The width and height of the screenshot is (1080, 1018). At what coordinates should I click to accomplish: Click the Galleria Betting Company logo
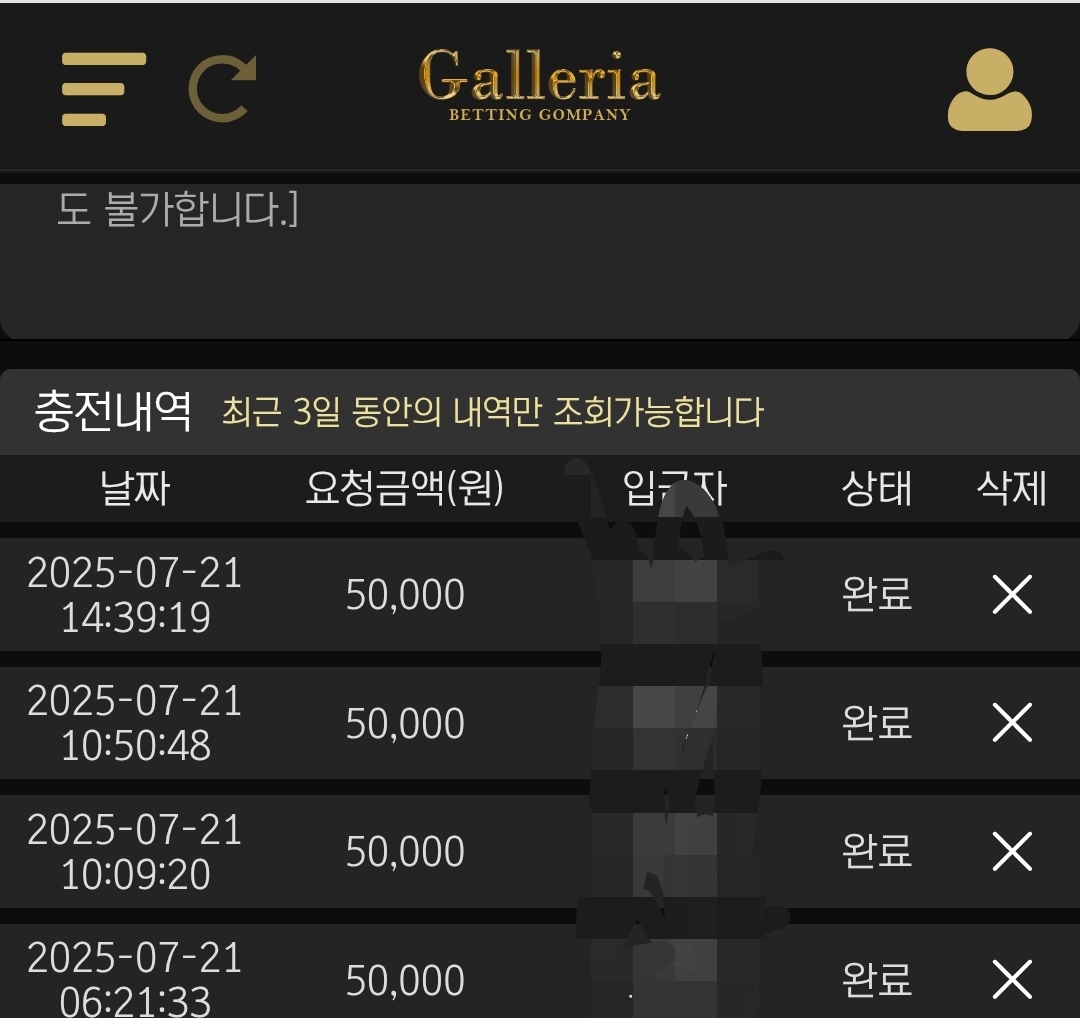pos(540,85)
